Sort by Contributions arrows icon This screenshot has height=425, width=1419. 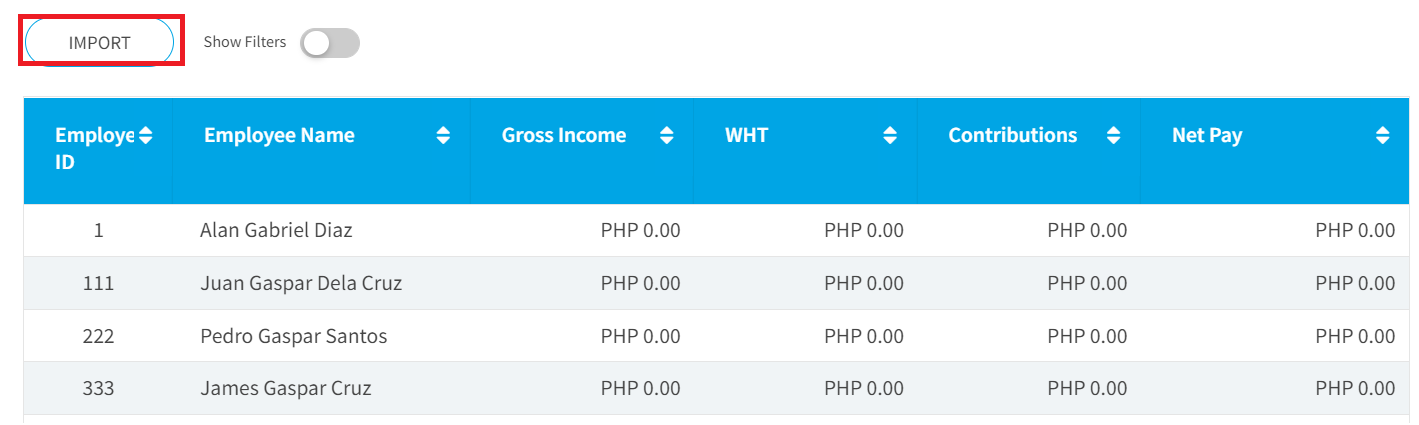1114,135
